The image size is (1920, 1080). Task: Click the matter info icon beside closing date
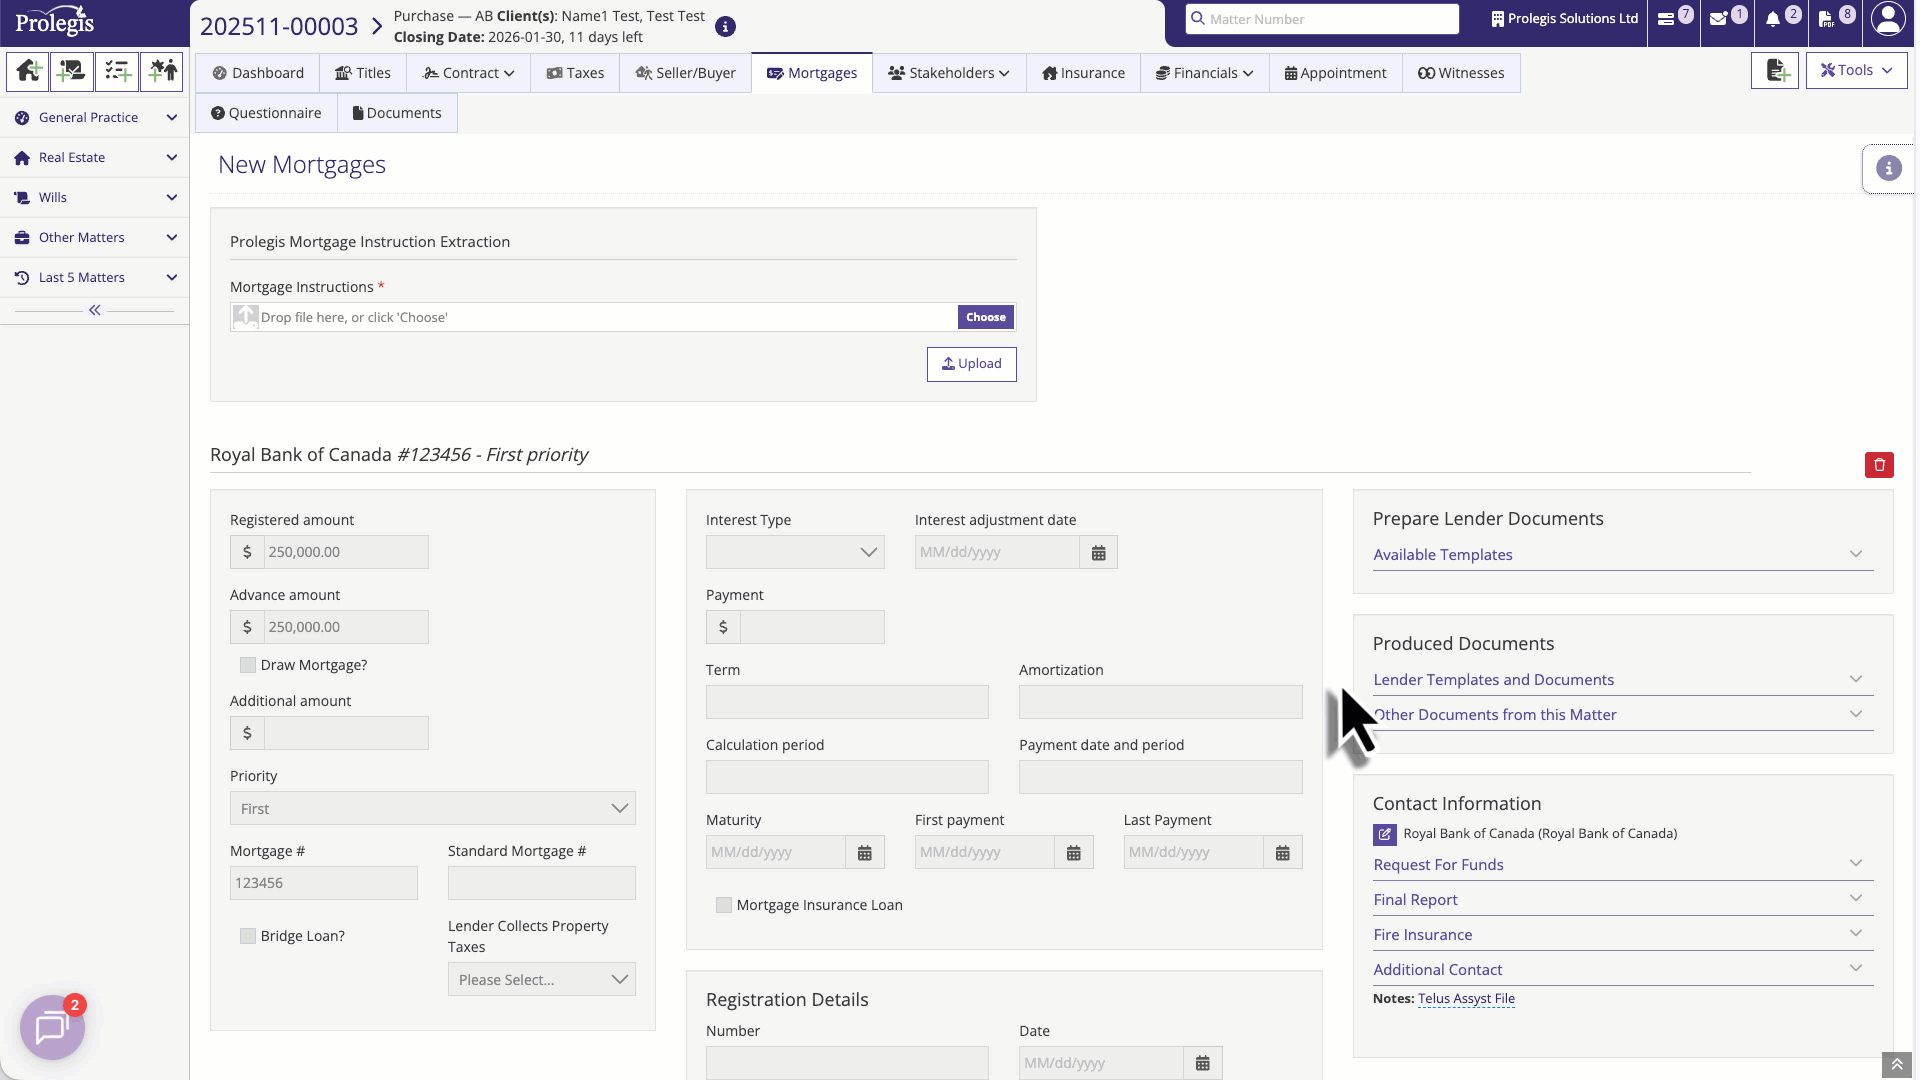coord(726,27)
